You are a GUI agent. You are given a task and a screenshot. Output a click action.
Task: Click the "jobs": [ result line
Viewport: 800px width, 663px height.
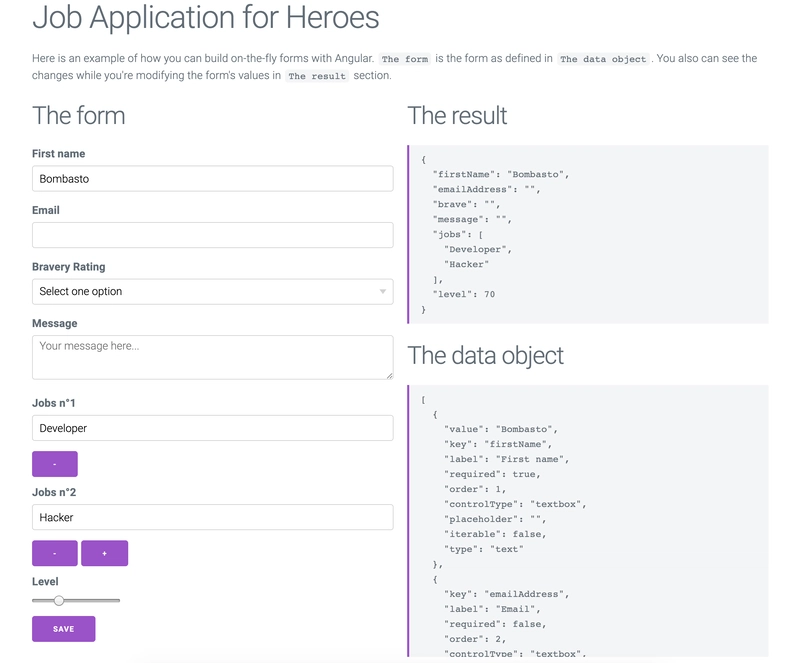(x=458, y=235)
